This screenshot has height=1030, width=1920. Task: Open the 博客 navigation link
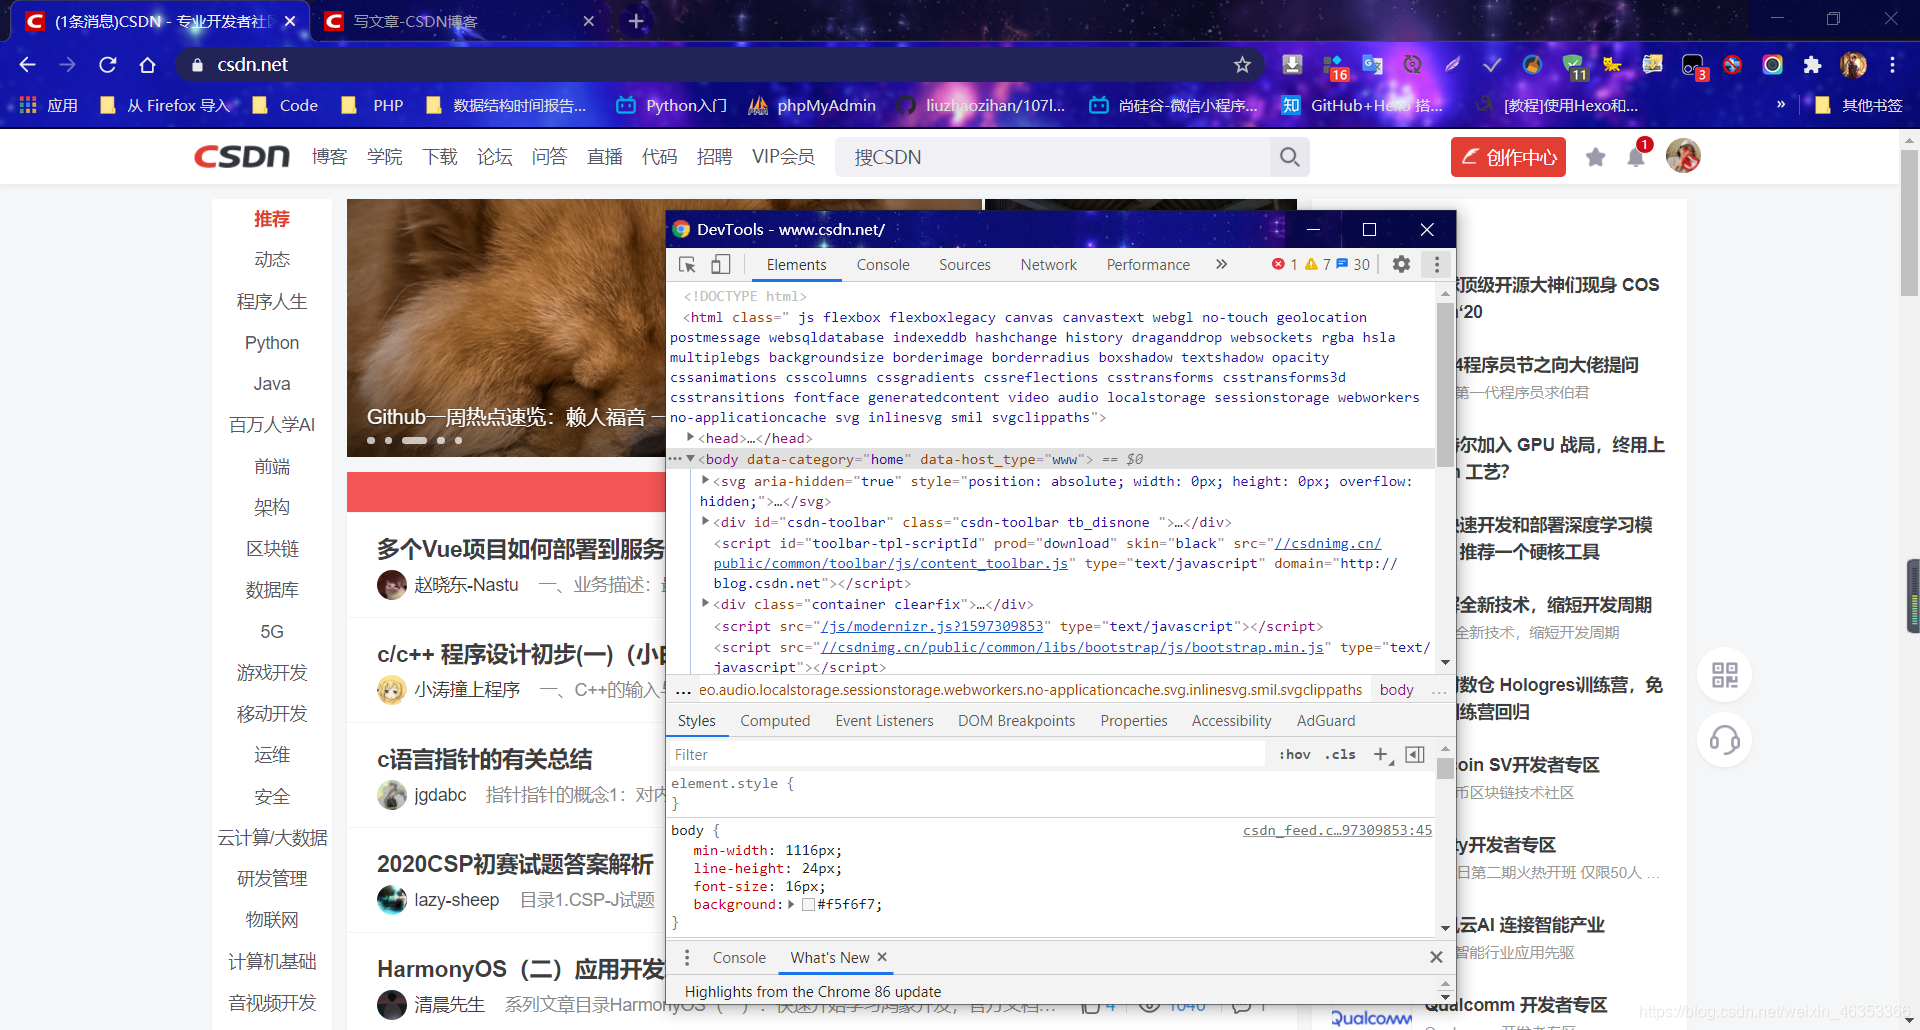coord(329,157)
